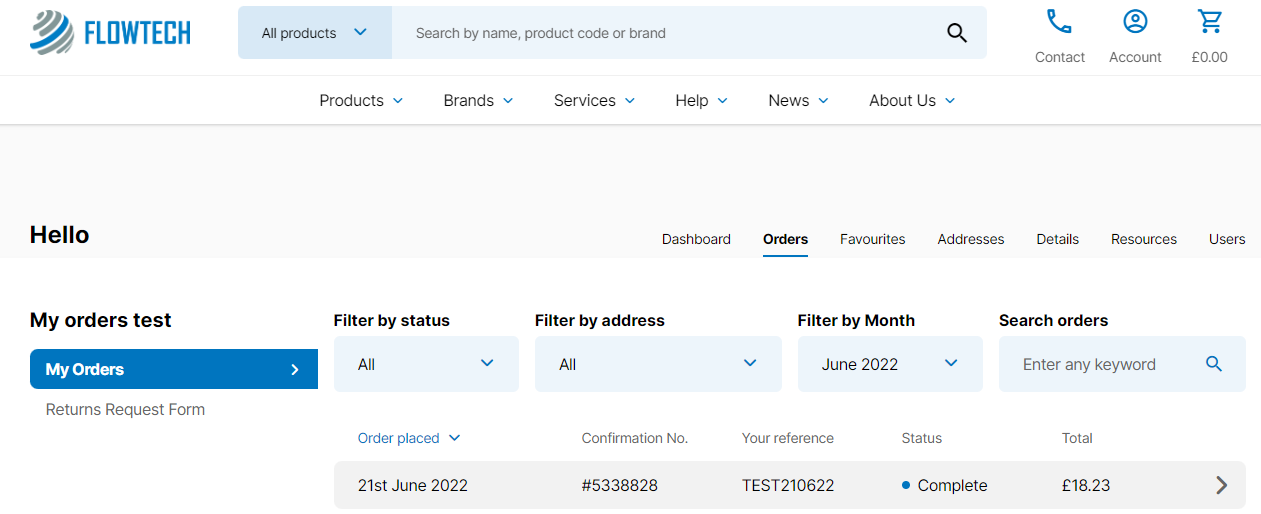1261x514 pixels.
Task: Click the arrow on My Orders
Action: click(x=295, y=369)
